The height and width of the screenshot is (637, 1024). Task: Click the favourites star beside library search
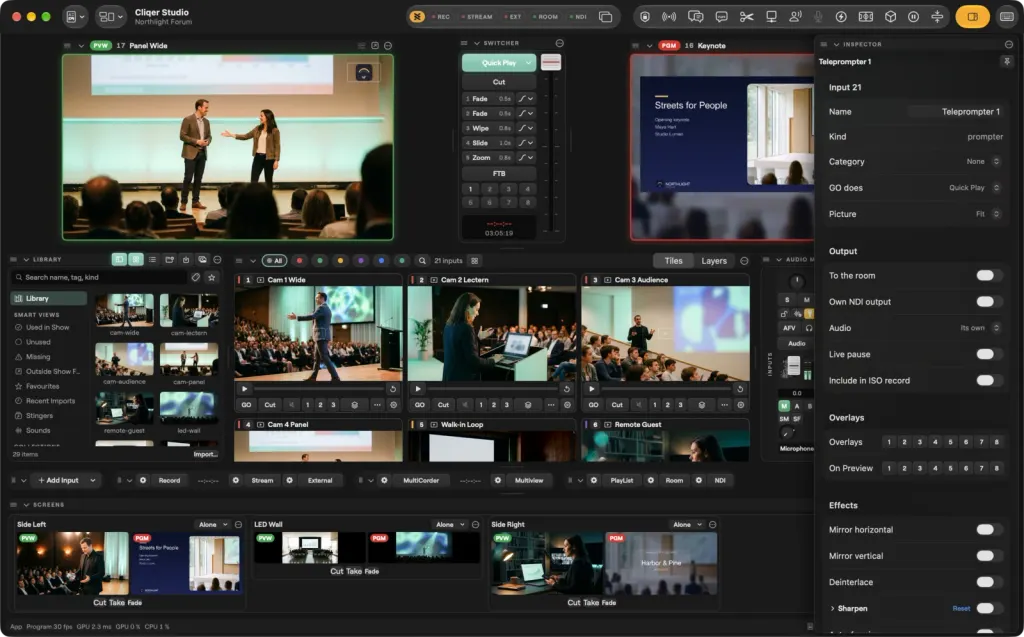(x=212, y=278)
